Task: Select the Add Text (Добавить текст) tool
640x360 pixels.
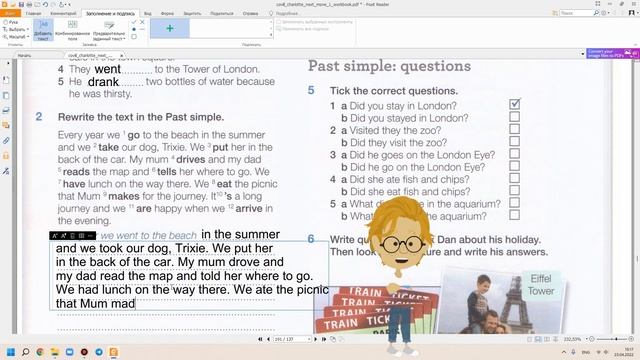Action: [43, 30]
